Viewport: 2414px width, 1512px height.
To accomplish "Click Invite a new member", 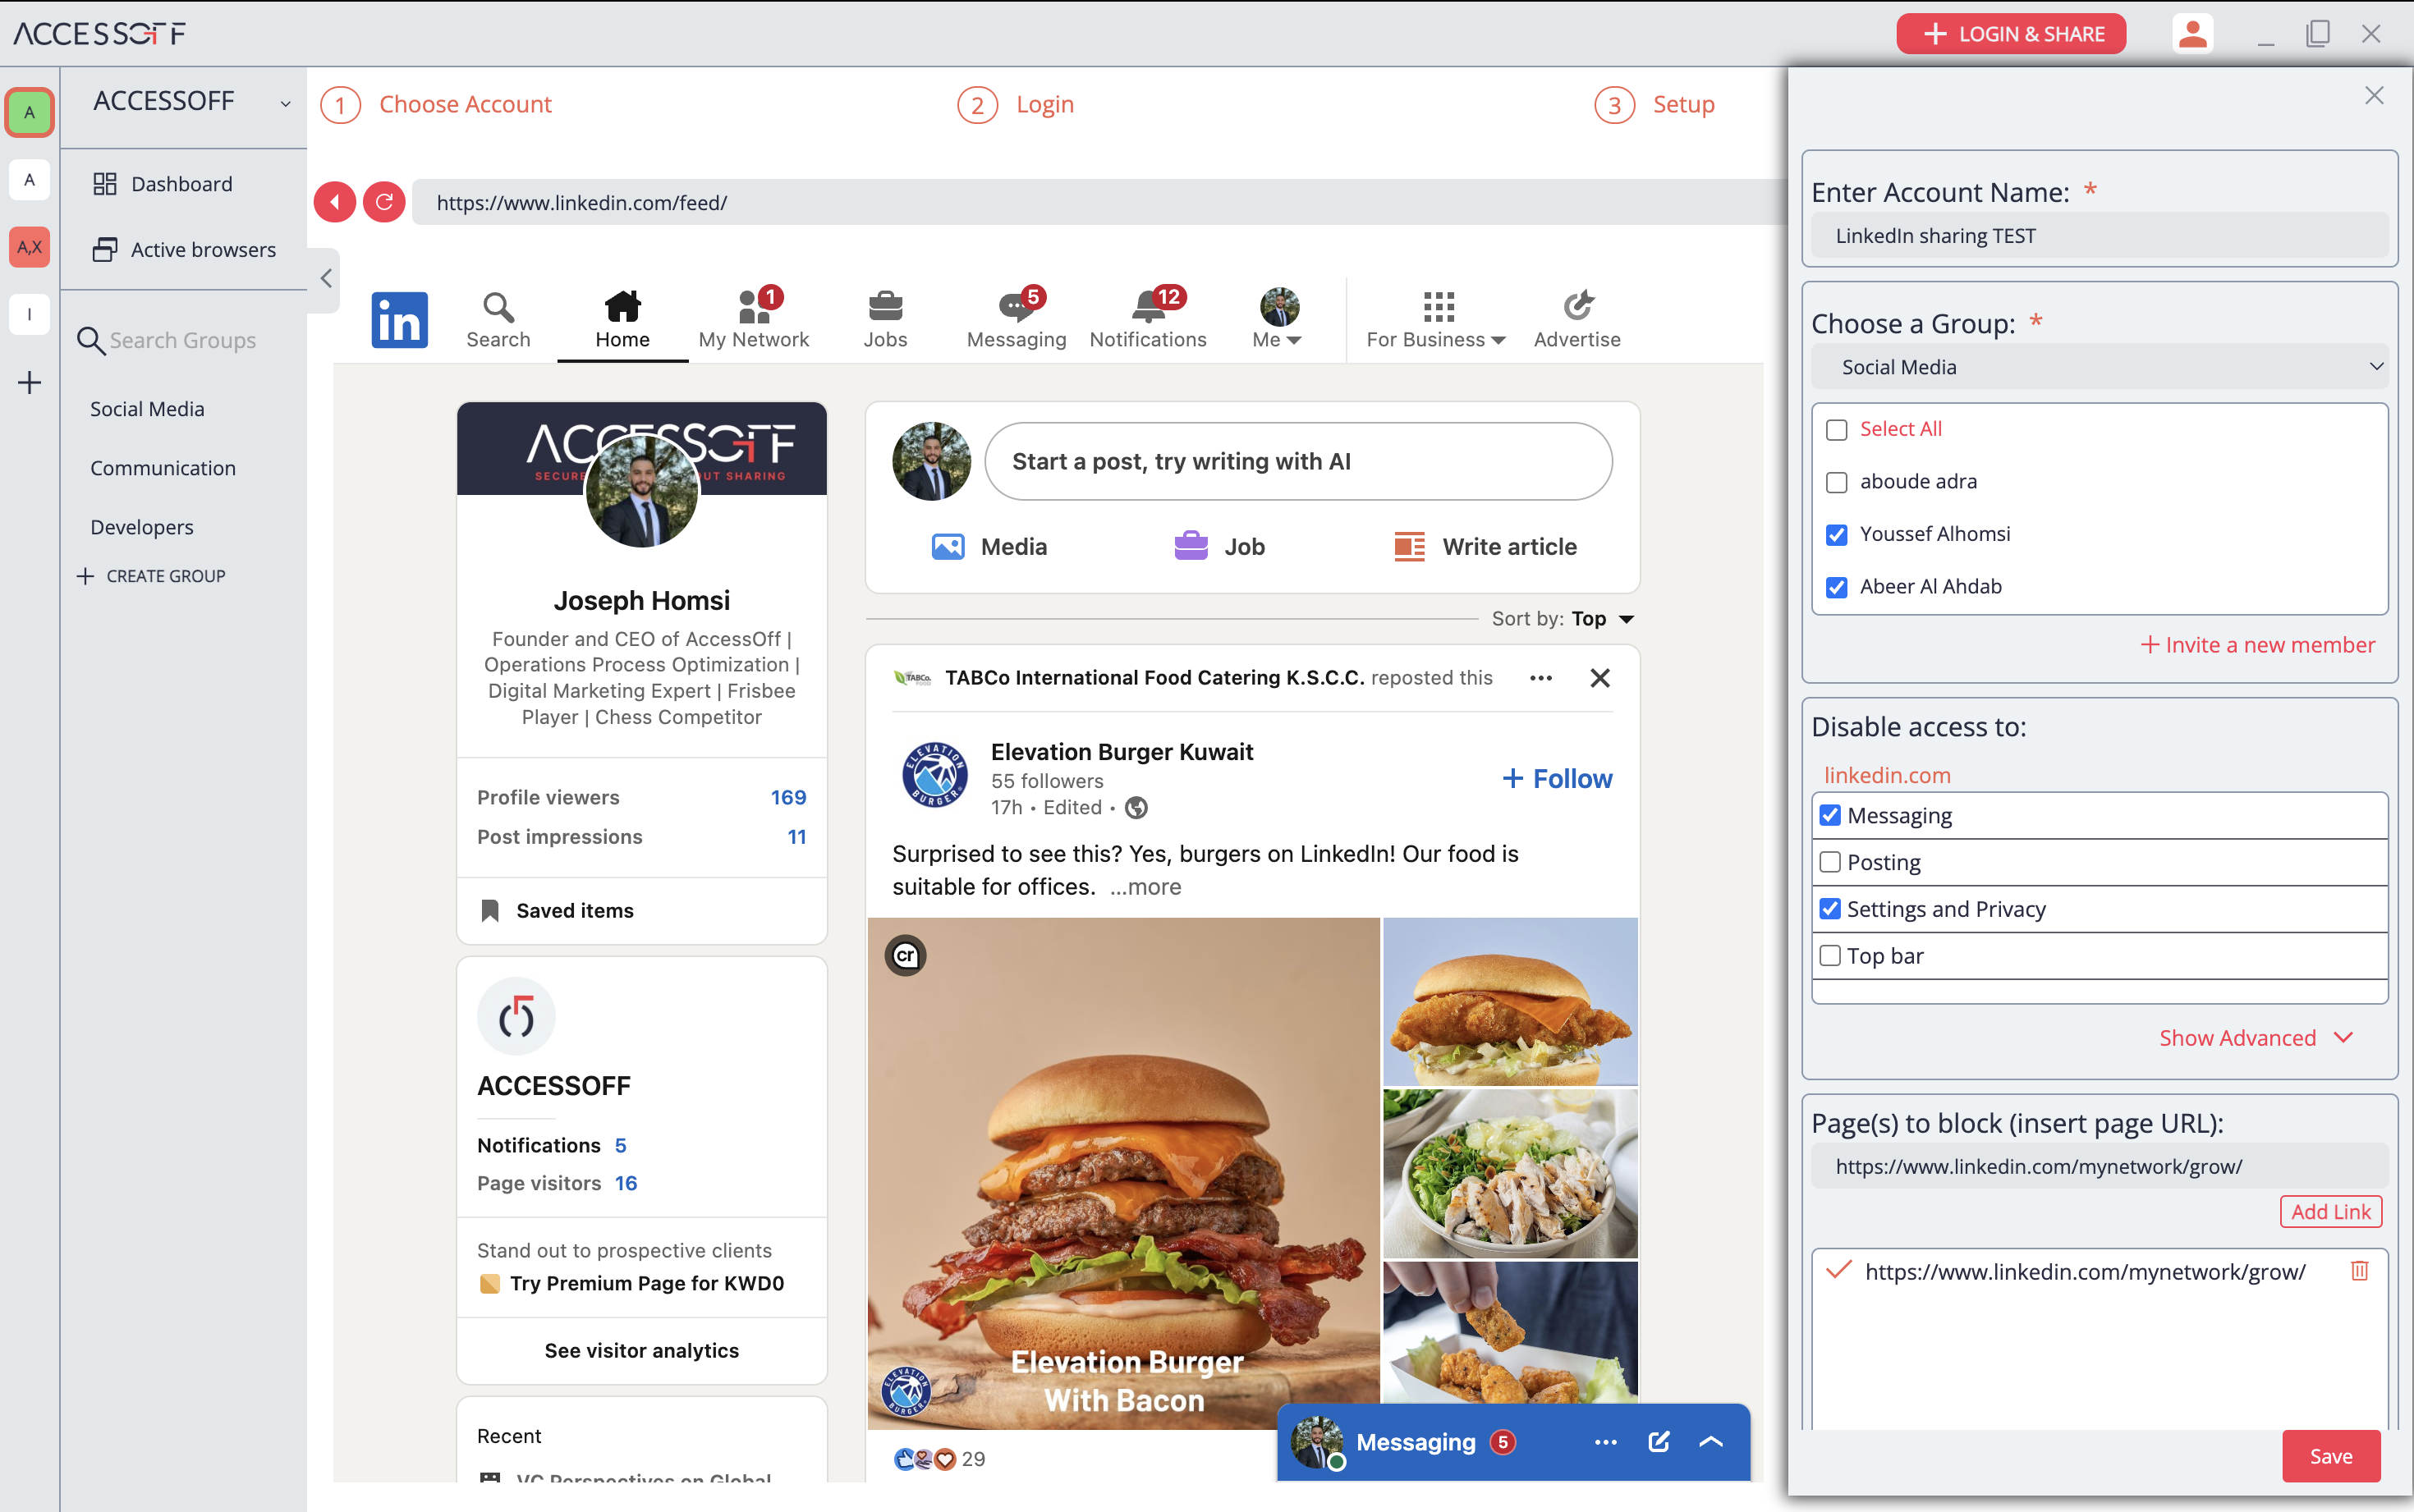I will (2258, 645).
